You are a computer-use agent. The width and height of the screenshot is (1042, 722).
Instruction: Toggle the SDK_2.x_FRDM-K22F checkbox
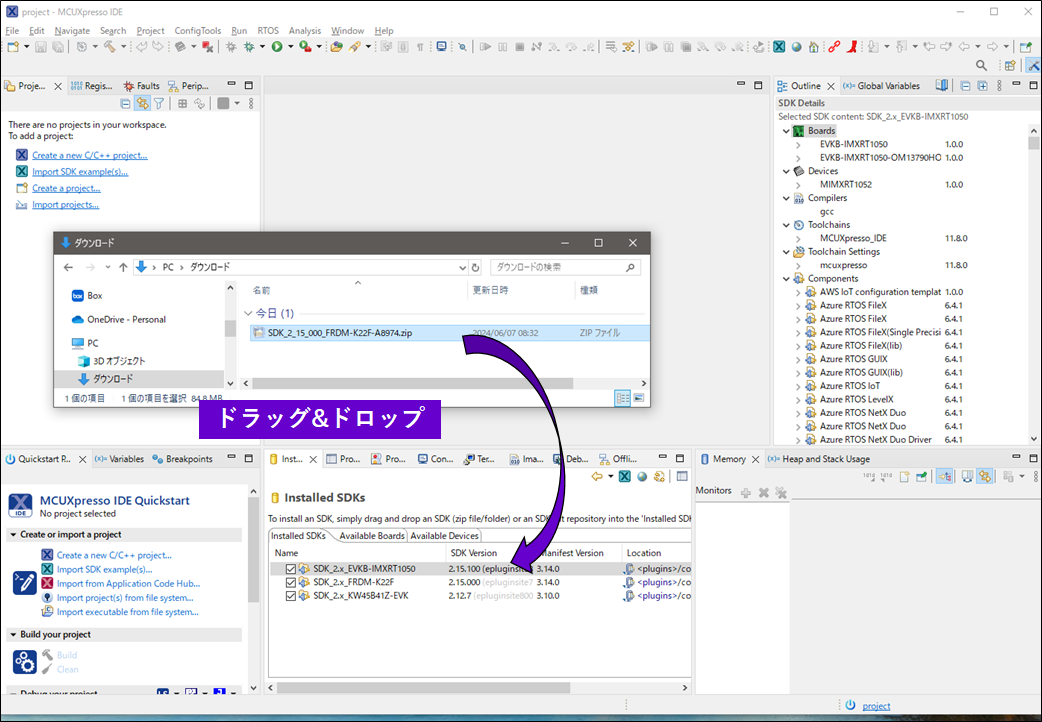pyautogui.click(x=291, y=582)
